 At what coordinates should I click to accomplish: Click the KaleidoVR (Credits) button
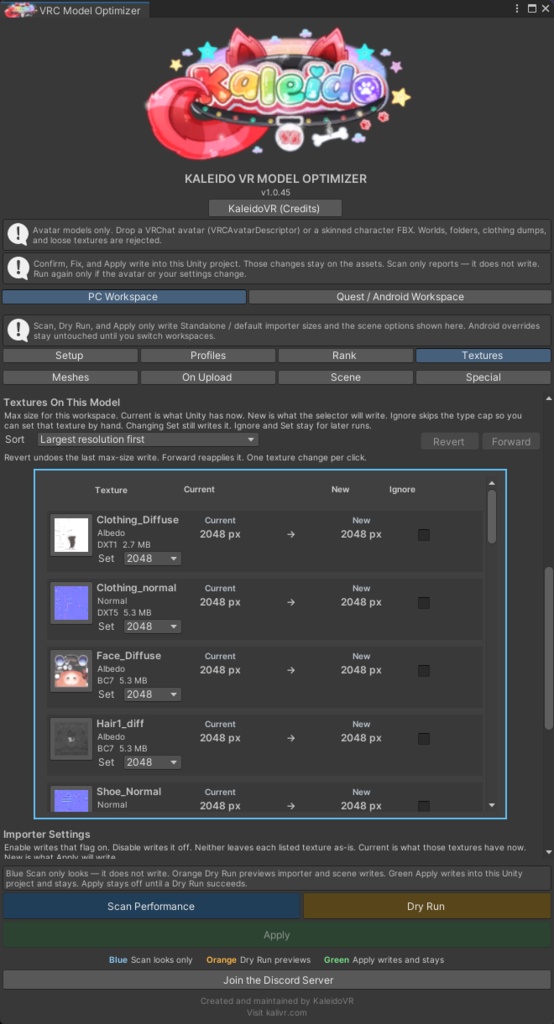(275, 208)
